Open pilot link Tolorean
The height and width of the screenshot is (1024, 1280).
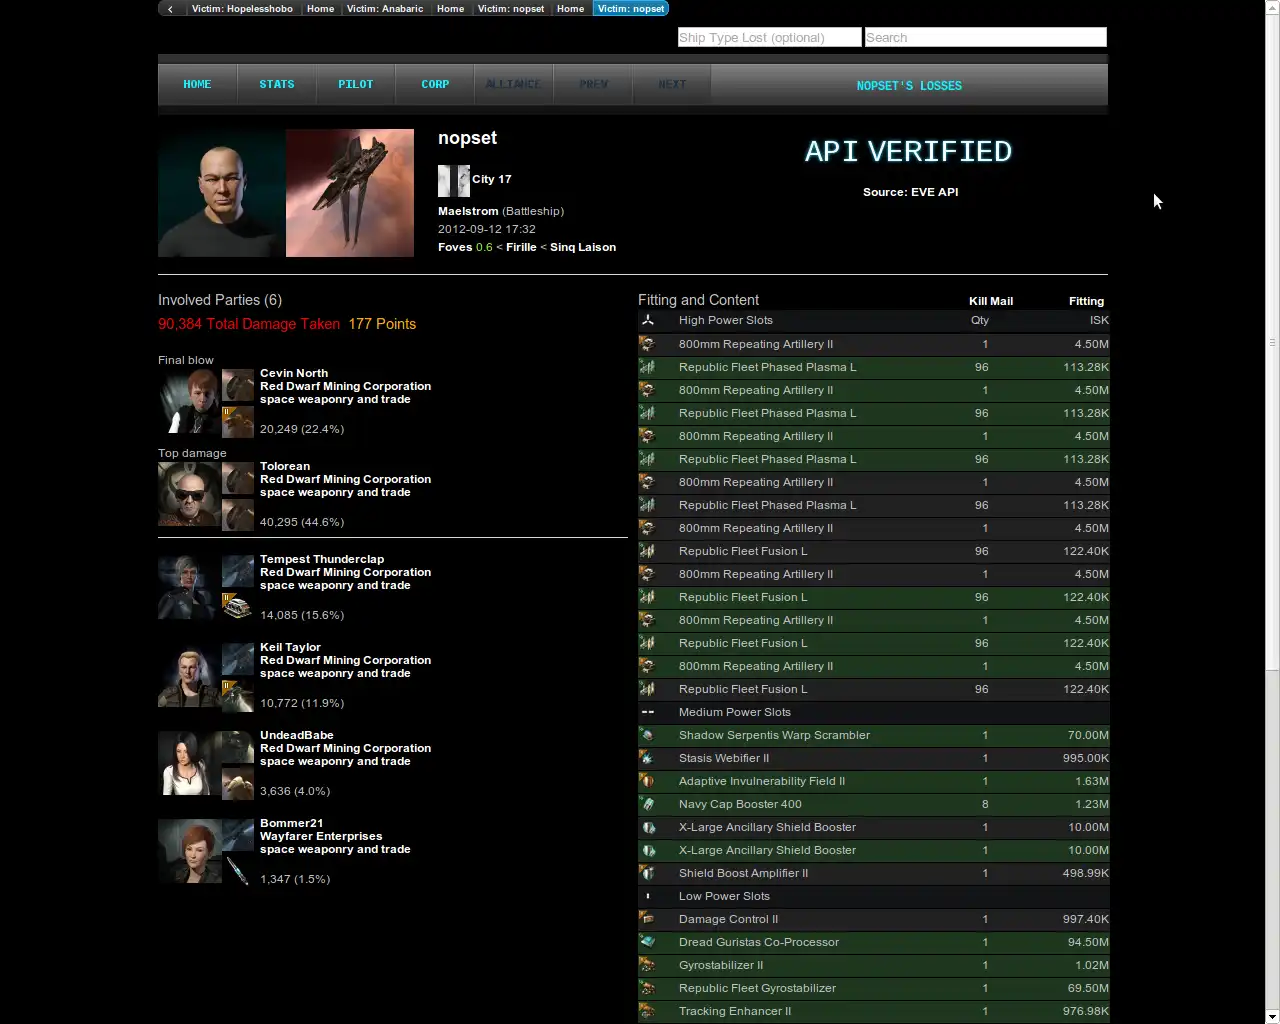[x=285, y=467]
